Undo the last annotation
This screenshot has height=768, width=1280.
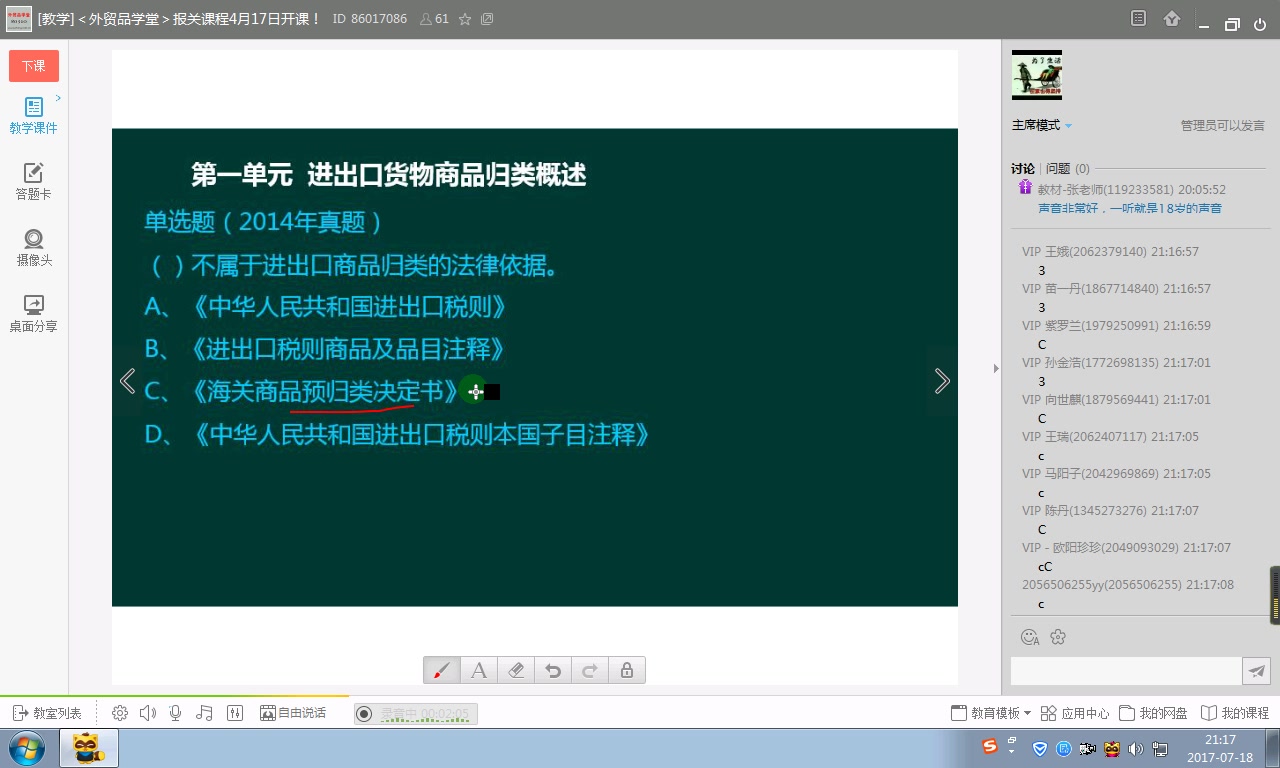click(553, 670)
